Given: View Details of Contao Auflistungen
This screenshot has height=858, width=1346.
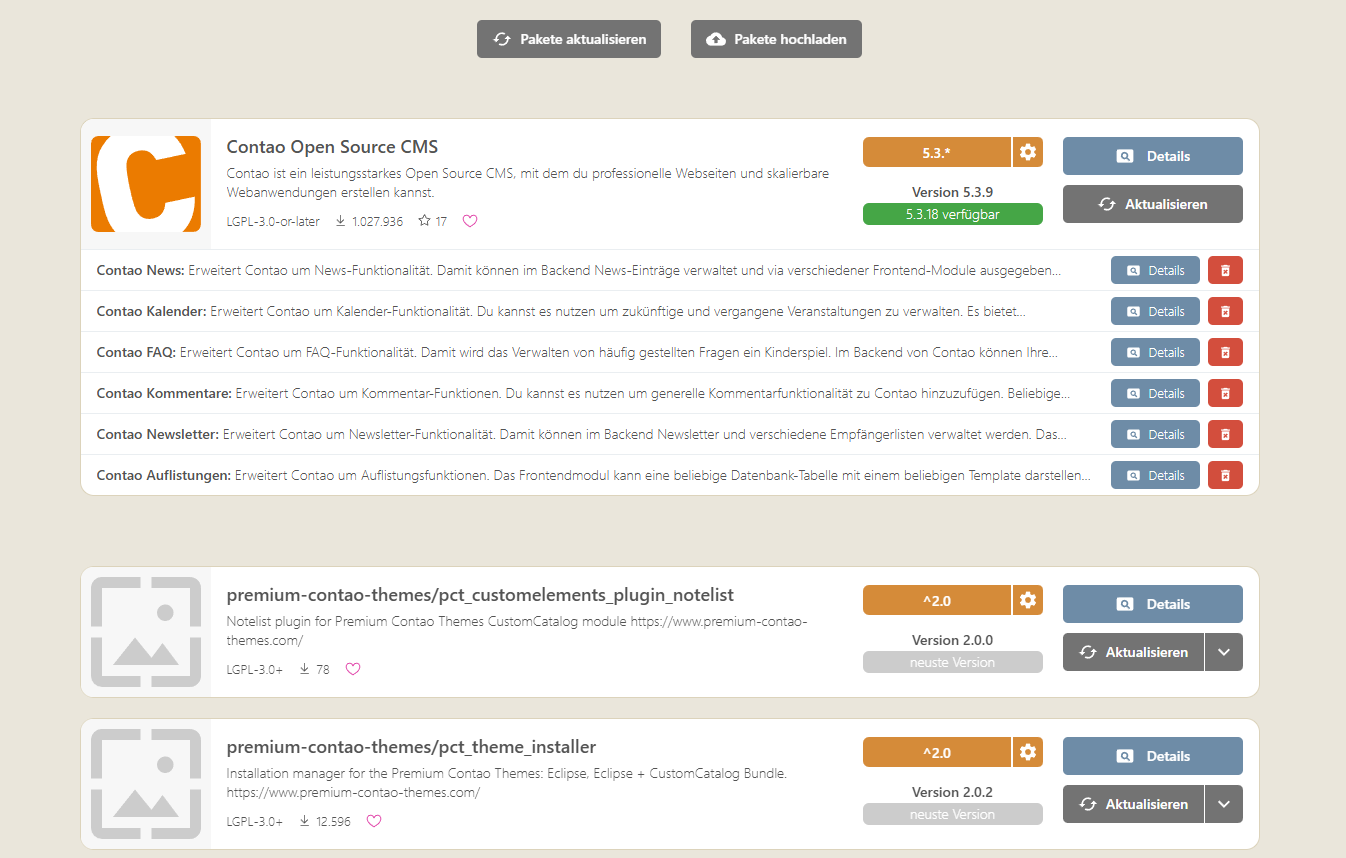Looking at the screenshot, I should [1155, 475].
